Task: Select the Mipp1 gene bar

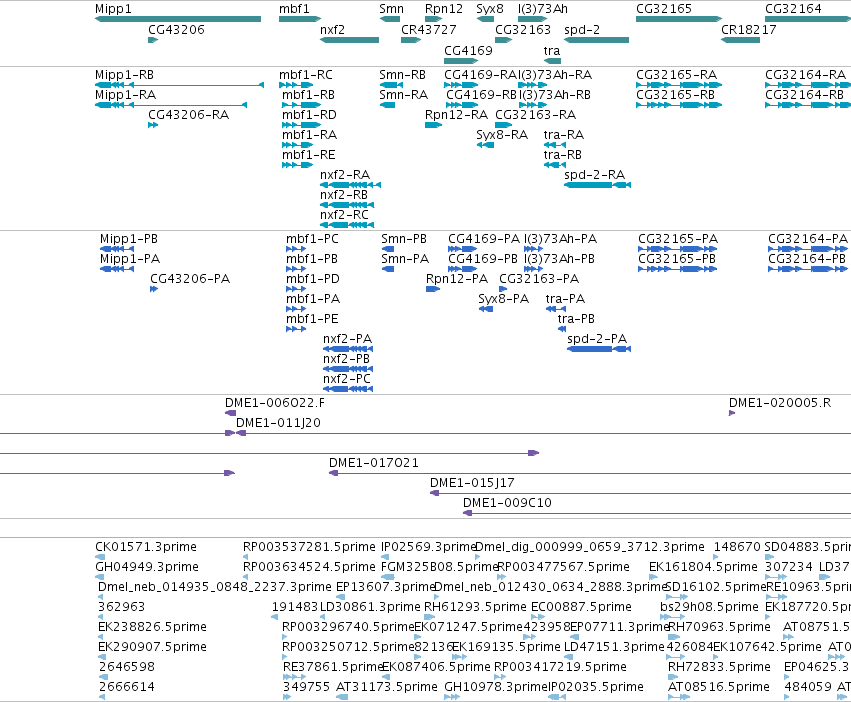Action: (178, 19)
